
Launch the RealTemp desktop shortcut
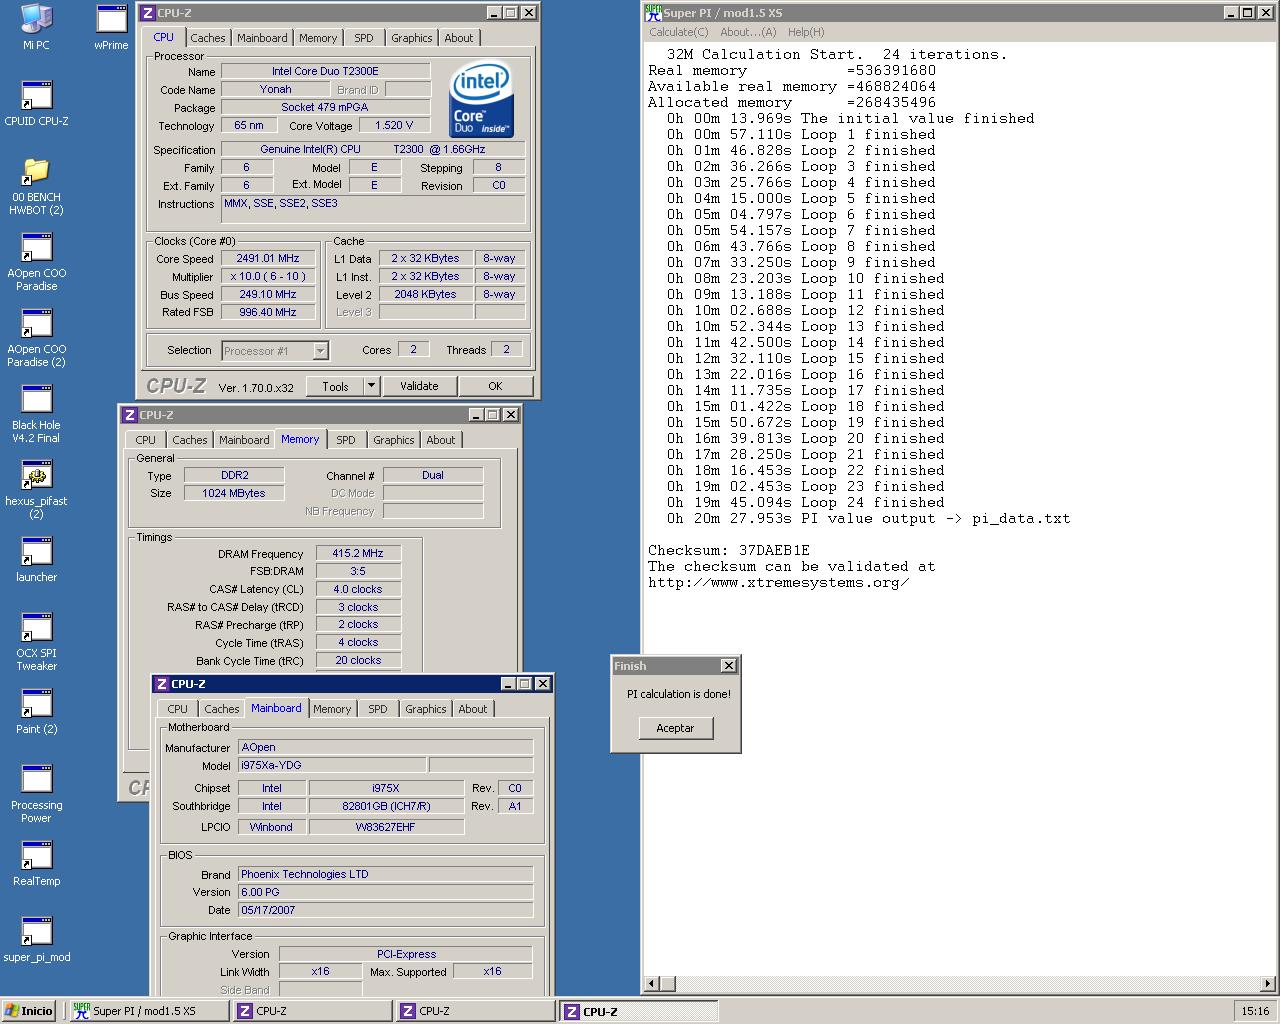point(36,863)
